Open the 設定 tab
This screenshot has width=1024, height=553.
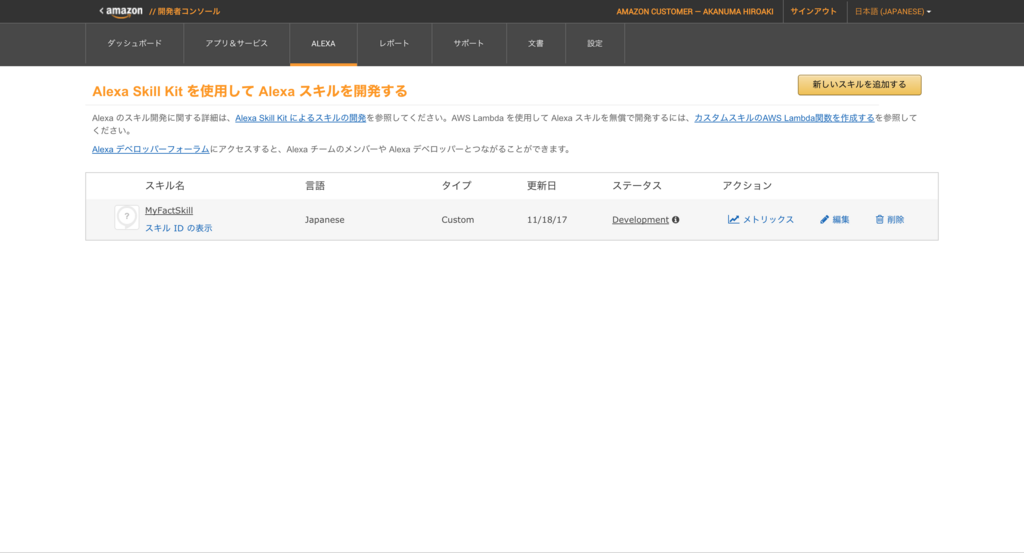[x=595, y=44]
